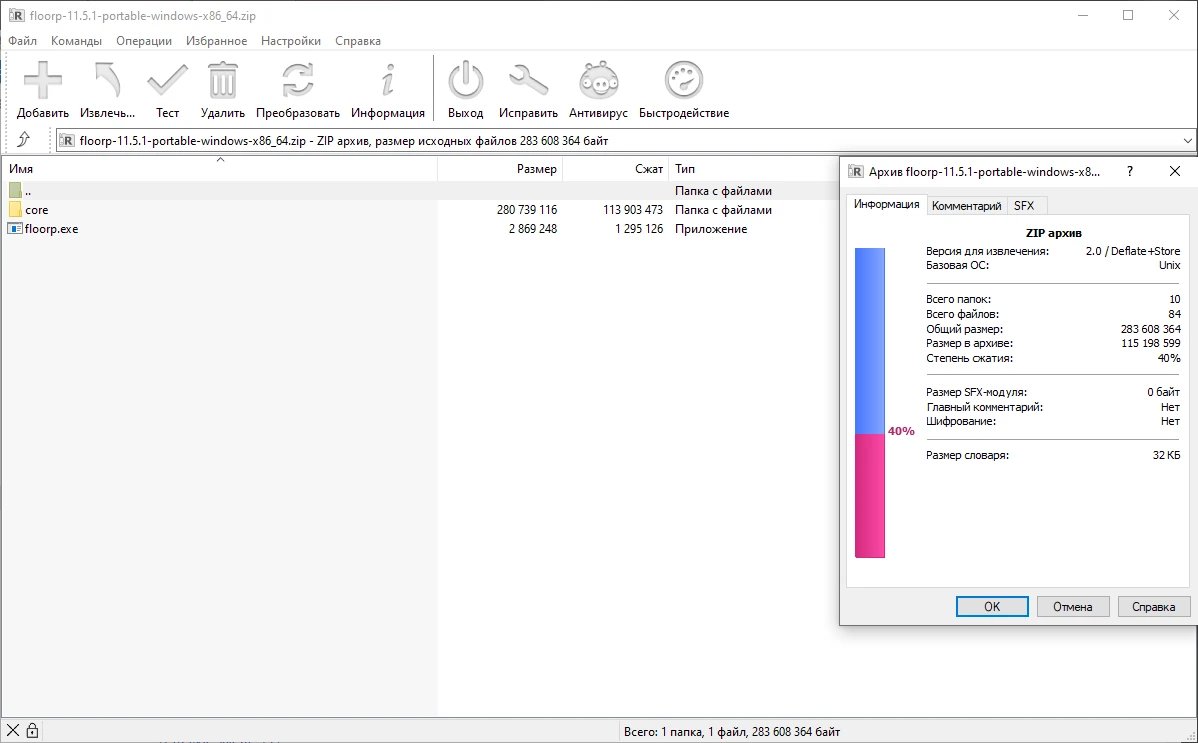Screen dimensions: 1198x743
Task: Click the Извлечь (Extract) toolbar icon
Action: 107,89
